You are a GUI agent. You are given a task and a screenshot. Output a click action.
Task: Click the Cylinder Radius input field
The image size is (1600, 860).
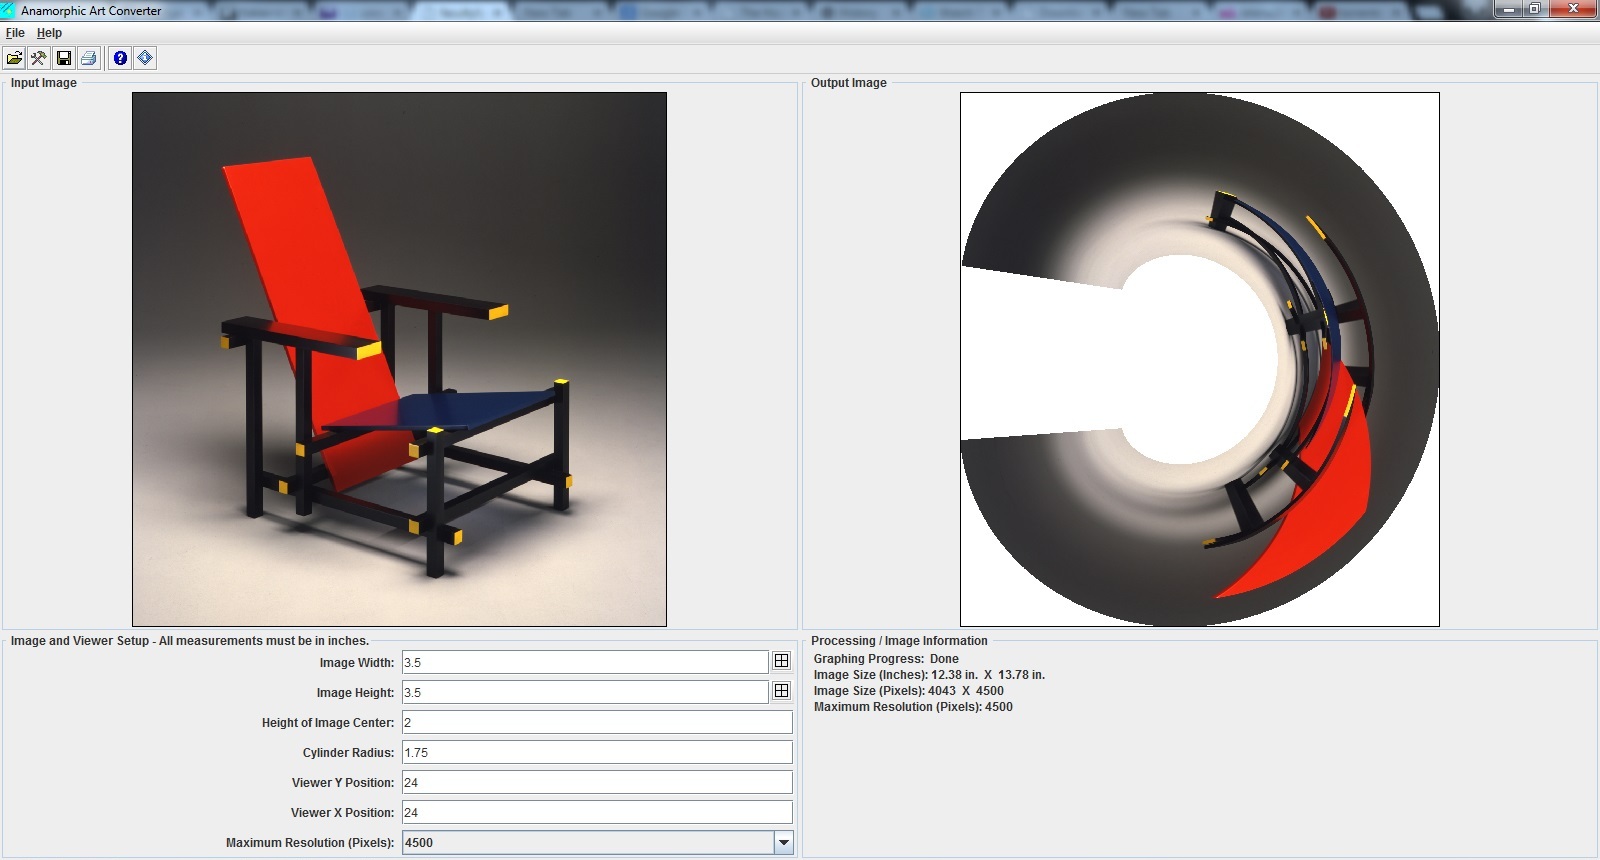point(597,752)
